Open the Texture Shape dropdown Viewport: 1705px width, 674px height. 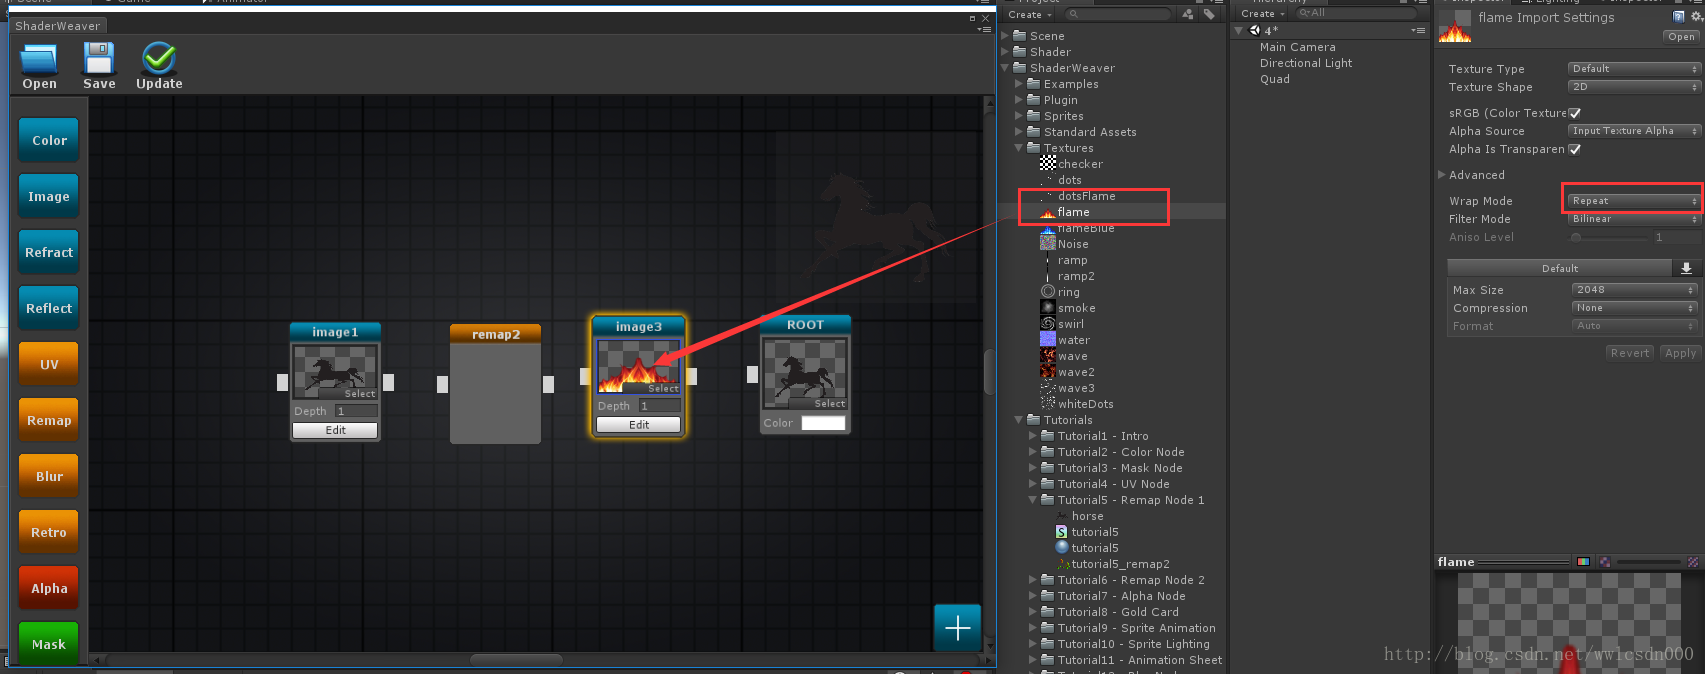(x=1634, y=87)
